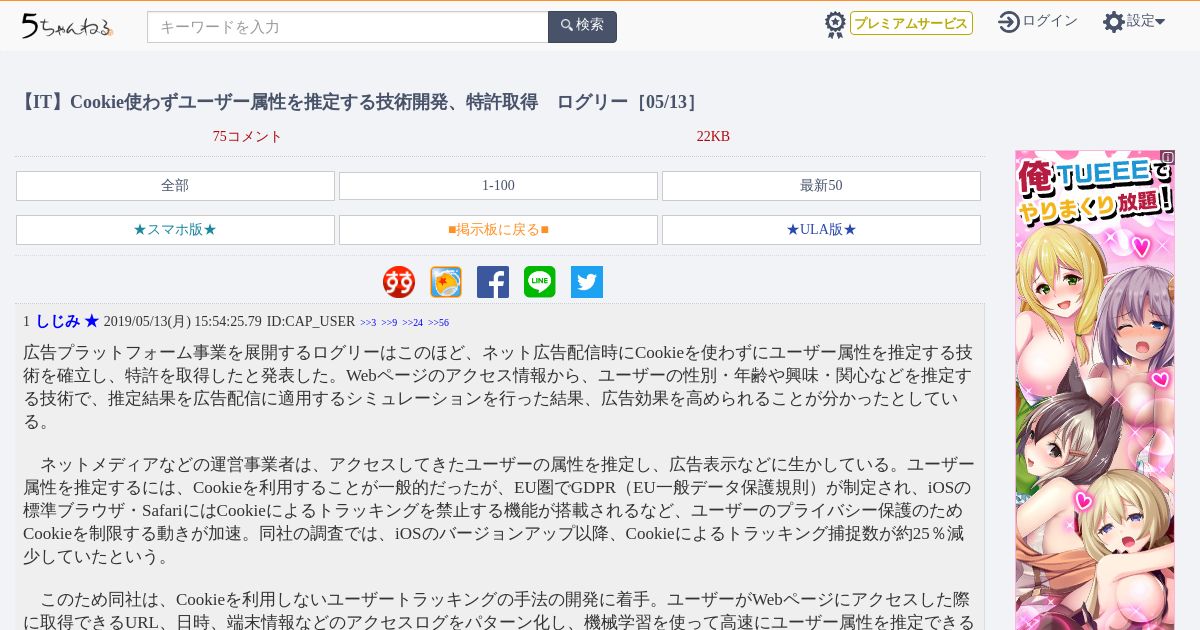Click the orange framed share icon
This screenshot has height=630, width=1200.
[x=446, y=282]
